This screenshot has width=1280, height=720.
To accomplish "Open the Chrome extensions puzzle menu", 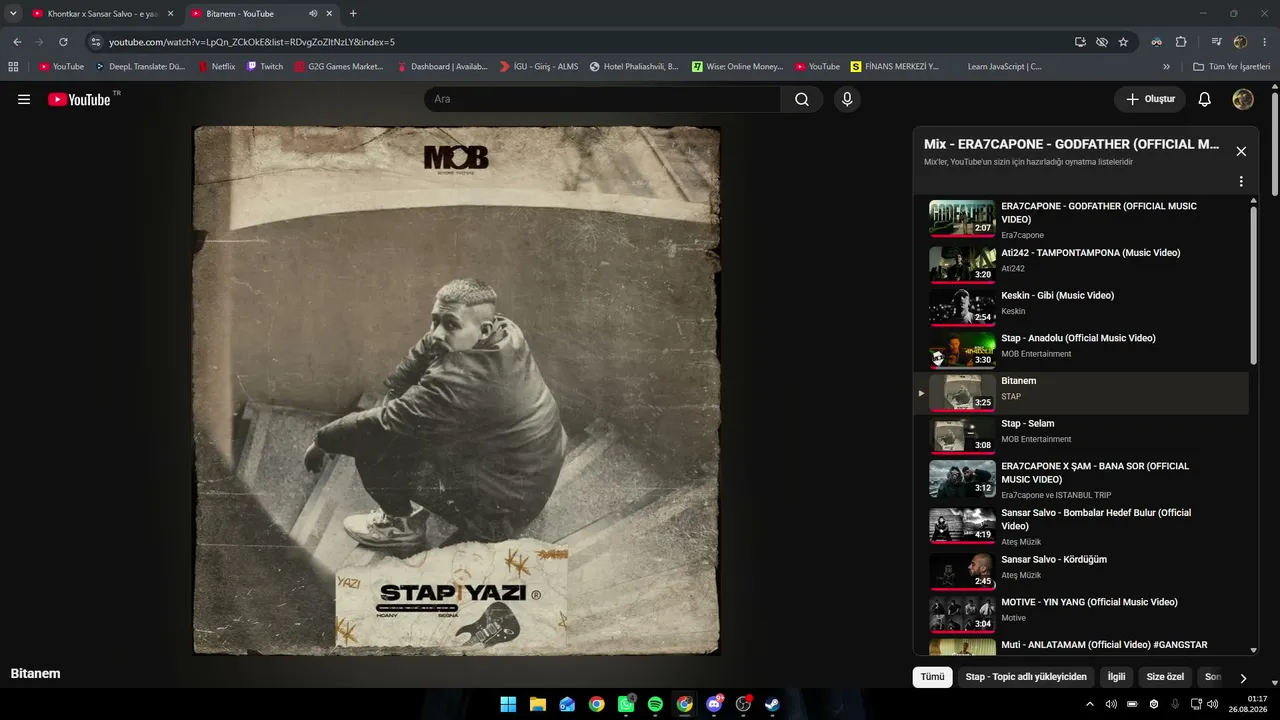I will point(1181,42).
